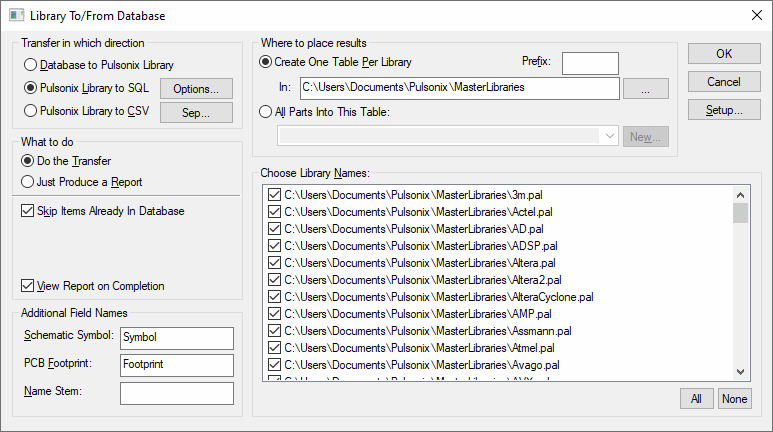This screenshot has height=432, width=773.
Task: Select All Parts Into This Table option
Action: [266, 112]
